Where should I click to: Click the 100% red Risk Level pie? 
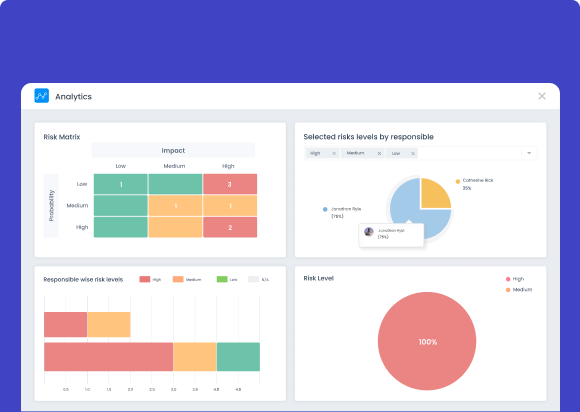(427, 341)
